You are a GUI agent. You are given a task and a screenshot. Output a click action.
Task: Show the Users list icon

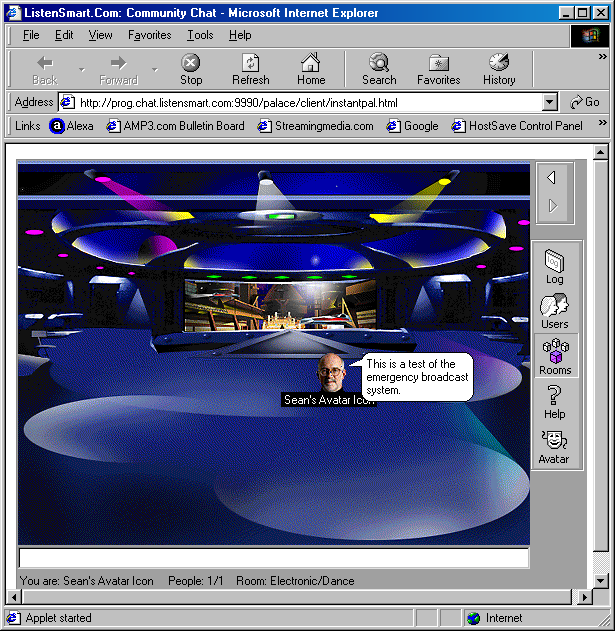tap(554, 311)
